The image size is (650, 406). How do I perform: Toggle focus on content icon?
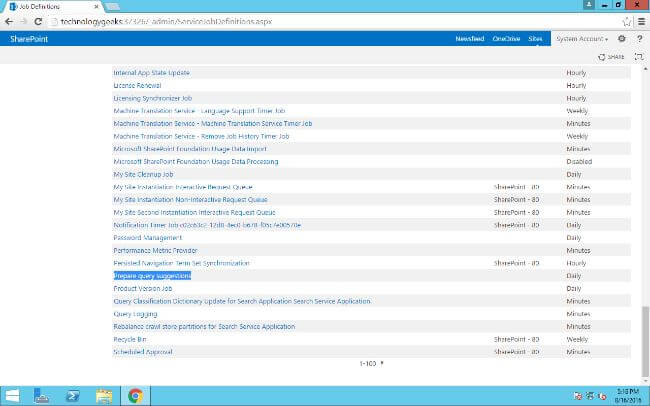[639, 57]
